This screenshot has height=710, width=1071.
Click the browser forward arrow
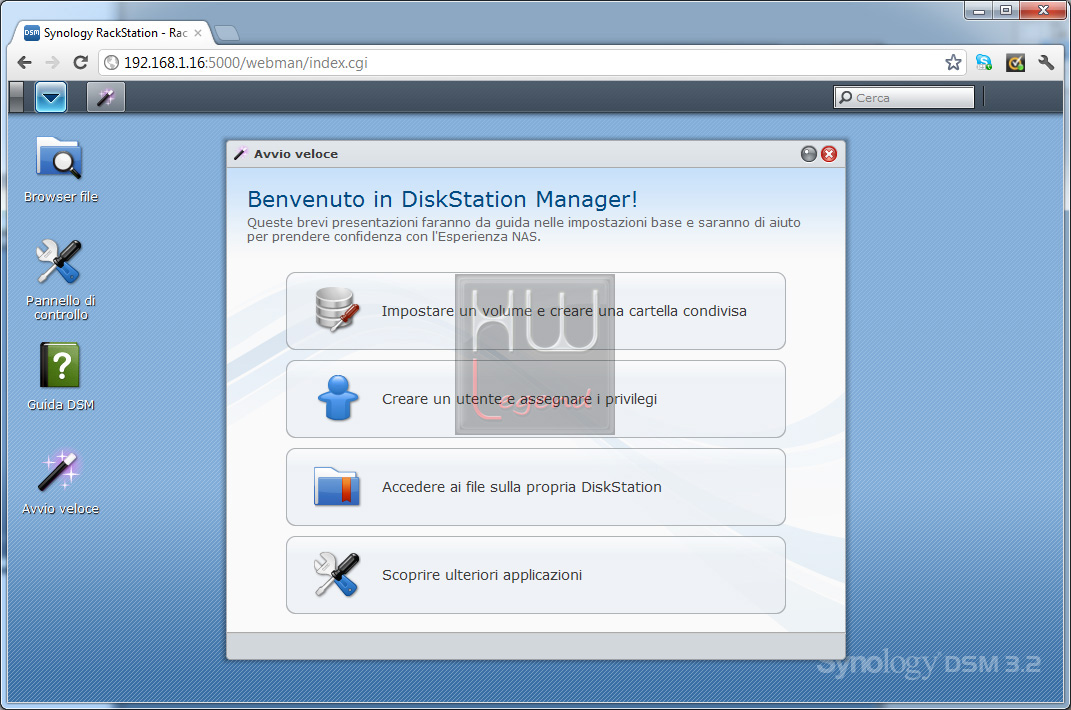coord(53,63)
